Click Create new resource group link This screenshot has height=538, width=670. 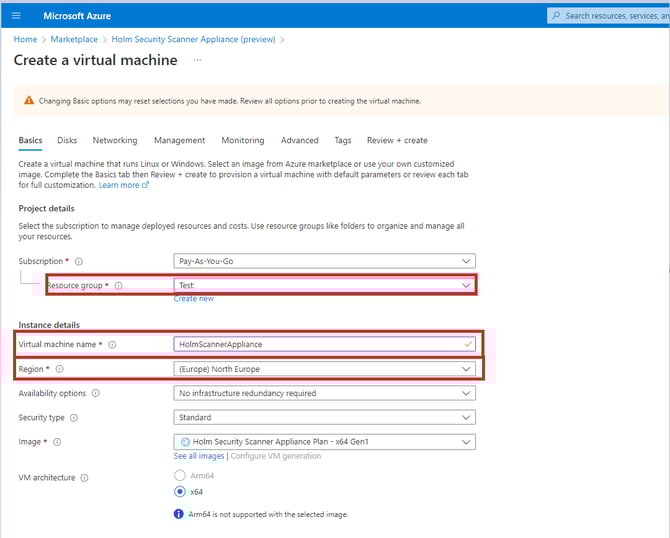[193, 299]
